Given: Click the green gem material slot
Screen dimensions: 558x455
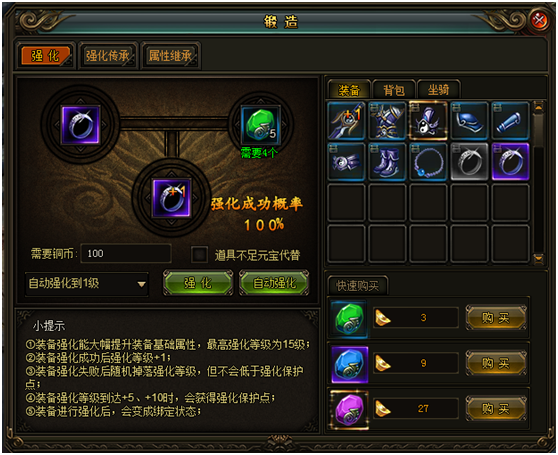Looking at the screenshot, I should [x=260, y=125].
